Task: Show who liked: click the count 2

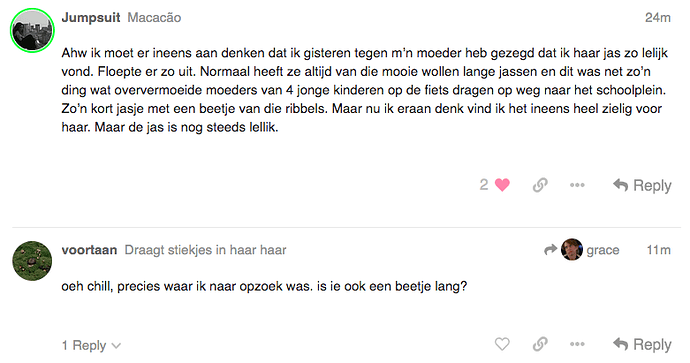Action: tap(484, 185)
